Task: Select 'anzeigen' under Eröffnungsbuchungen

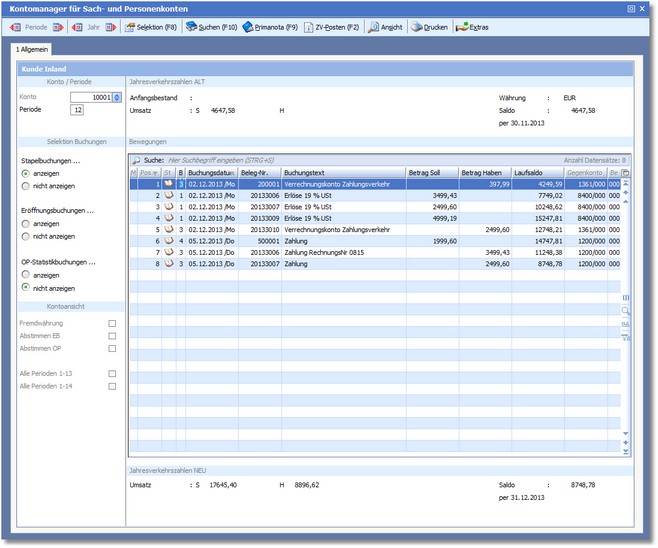Action: (x=25, y=224)
